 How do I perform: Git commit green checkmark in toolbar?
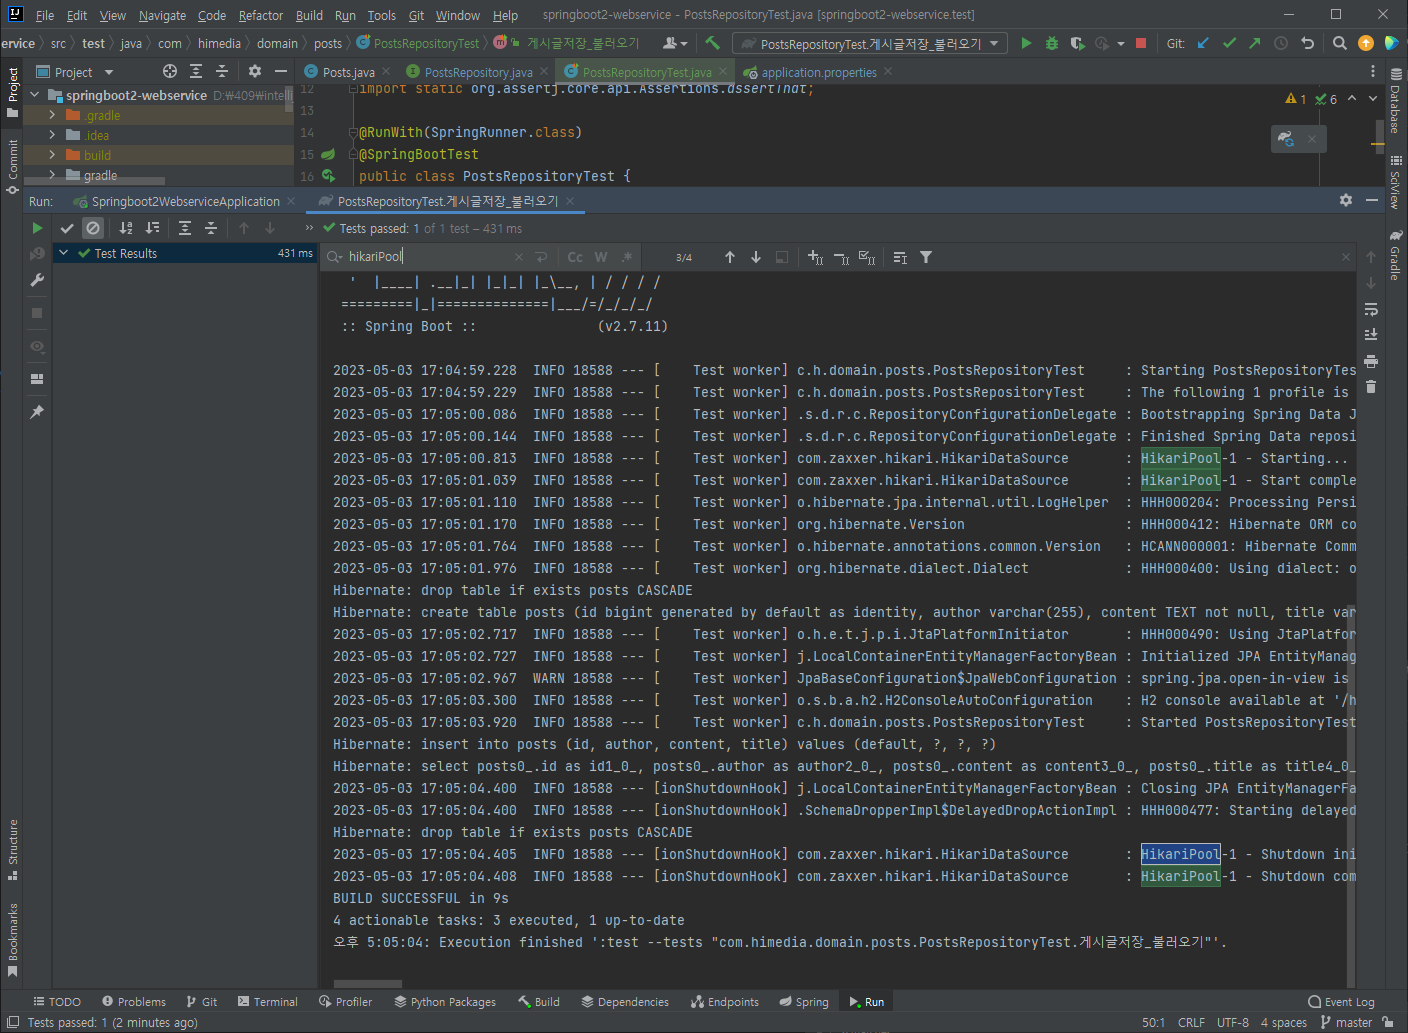1229,43
